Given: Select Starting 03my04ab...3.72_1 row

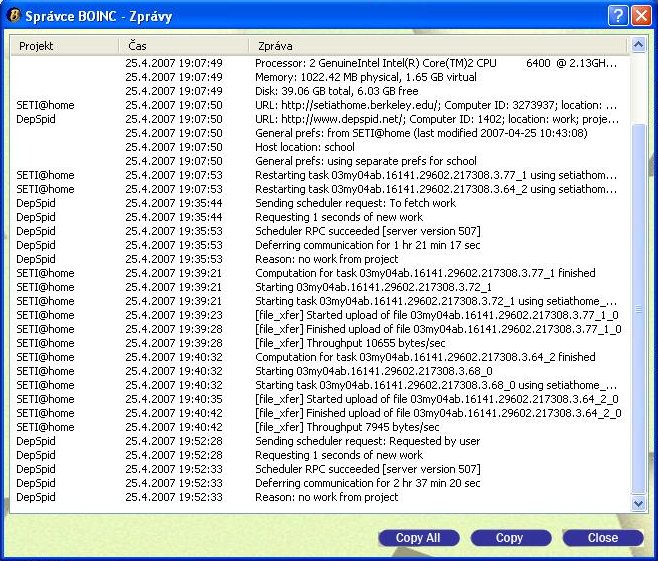Looking at the screenshot, I should tap(319, 287).
